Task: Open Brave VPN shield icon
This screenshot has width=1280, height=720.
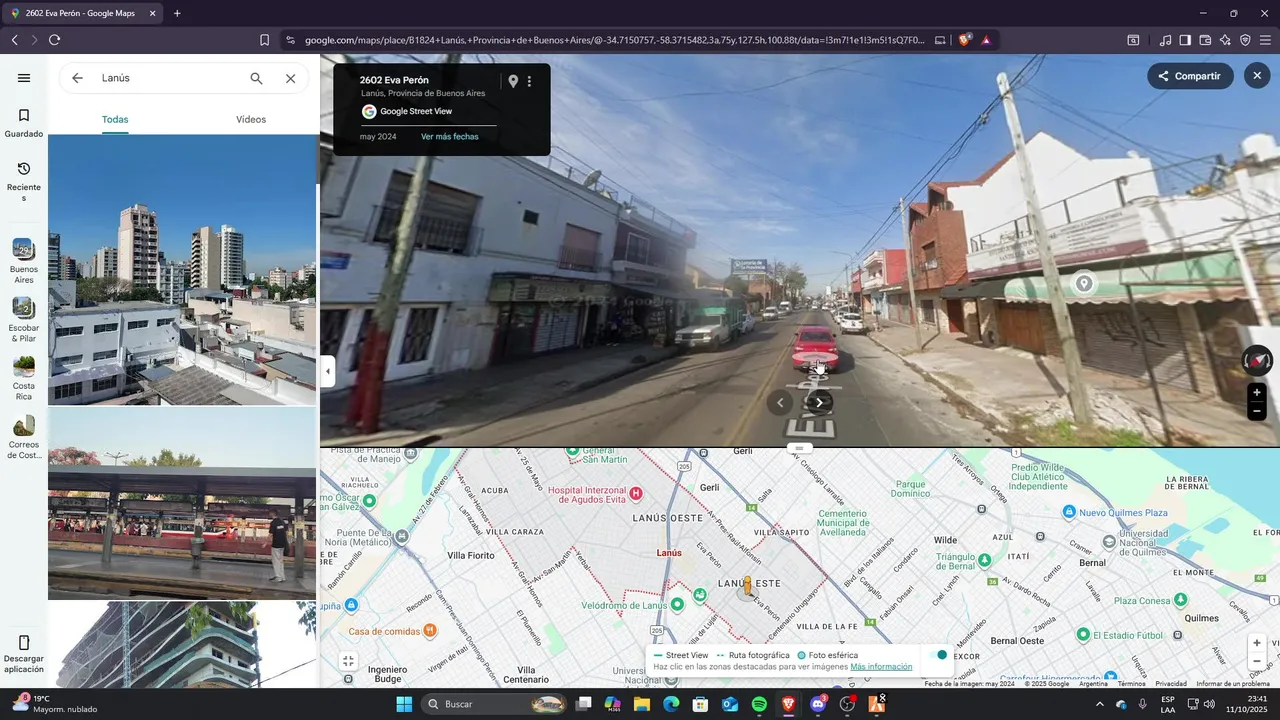Action: 1245,40
